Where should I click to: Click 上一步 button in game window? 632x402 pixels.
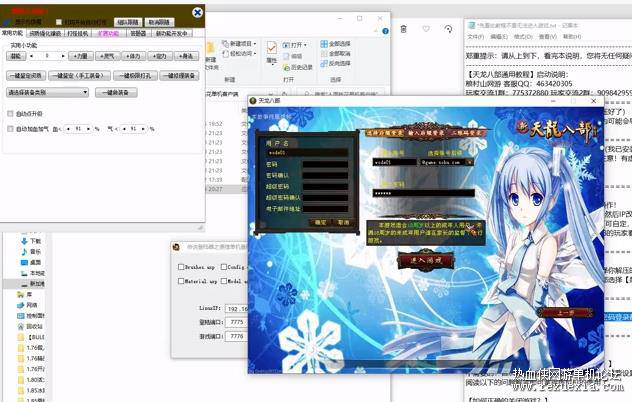[565, 313]
